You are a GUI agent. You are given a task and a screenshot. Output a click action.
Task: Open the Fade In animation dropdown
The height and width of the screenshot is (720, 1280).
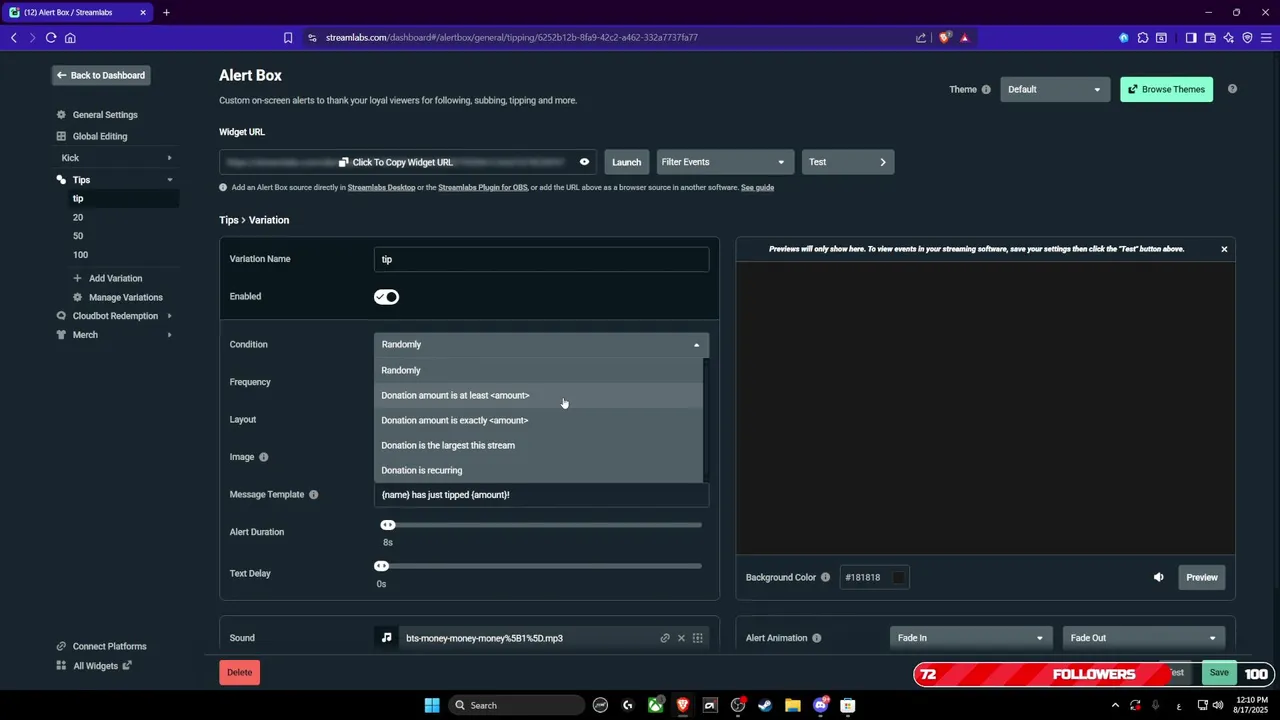(x=970, y=638)
